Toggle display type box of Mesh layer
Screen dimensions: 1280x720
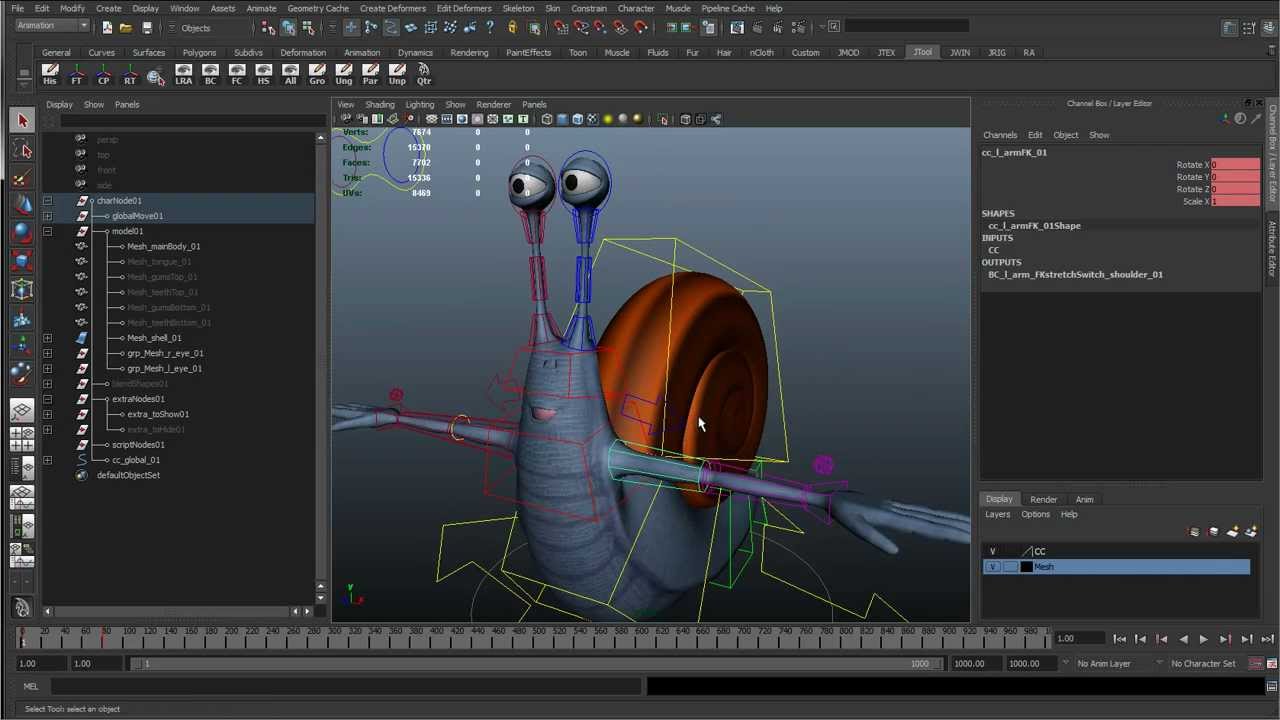coord(1010,567)
